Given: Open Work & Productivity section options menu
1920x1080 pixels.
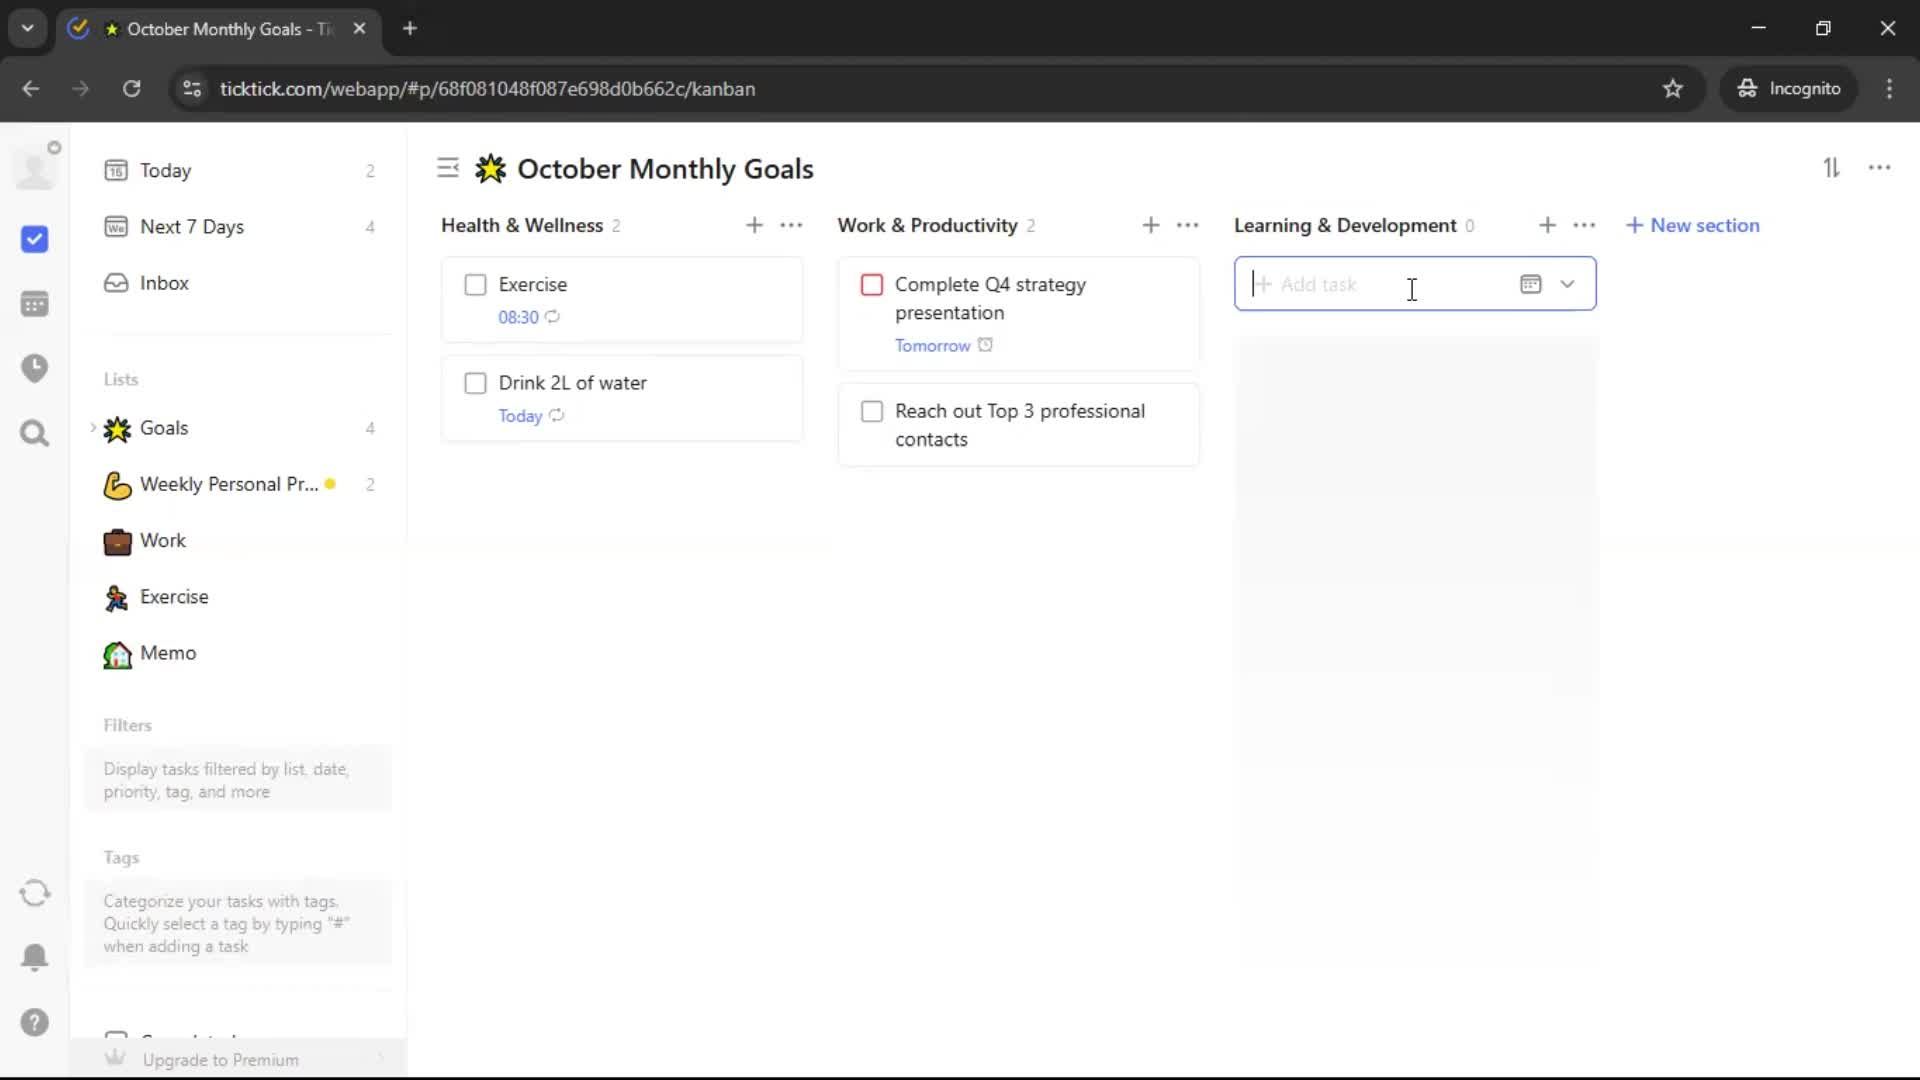Looking at the screenshot, I should tap(1187, 225).
